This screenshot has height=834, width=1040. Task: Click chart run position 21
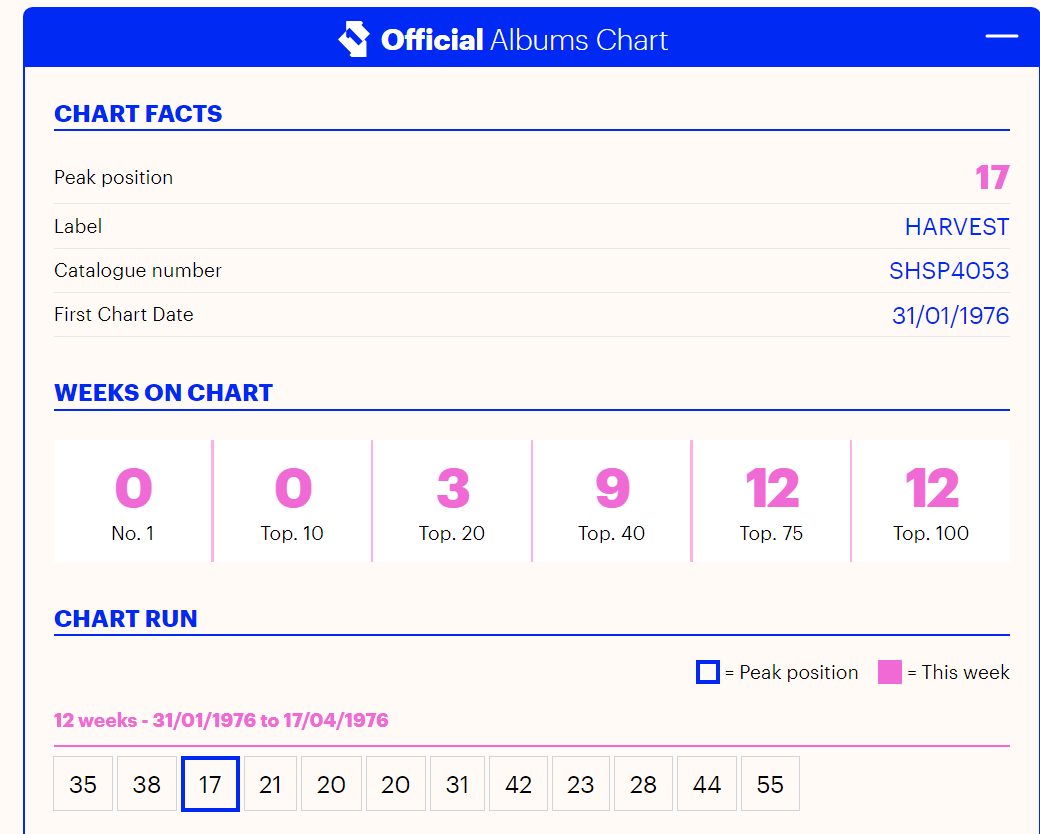coord(270,784)
